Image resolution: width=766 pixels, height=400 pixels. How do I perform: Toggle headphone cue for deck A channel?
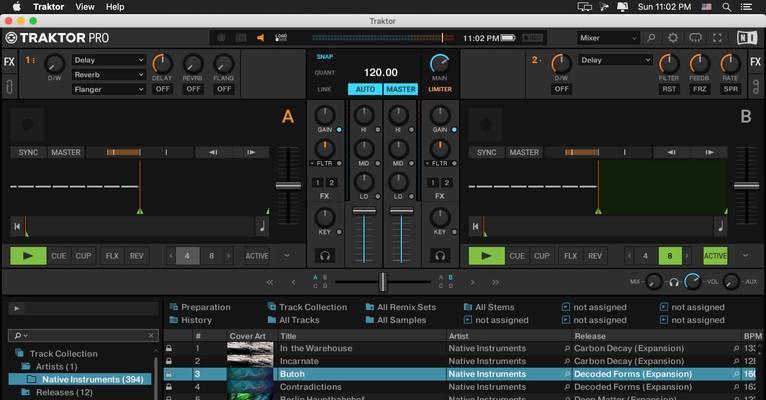click(325, 255)
